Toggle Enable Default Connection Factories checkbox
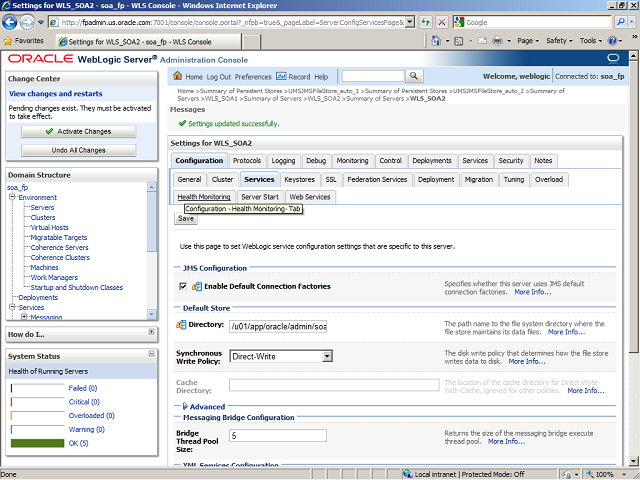 click(x=183, y=286)
